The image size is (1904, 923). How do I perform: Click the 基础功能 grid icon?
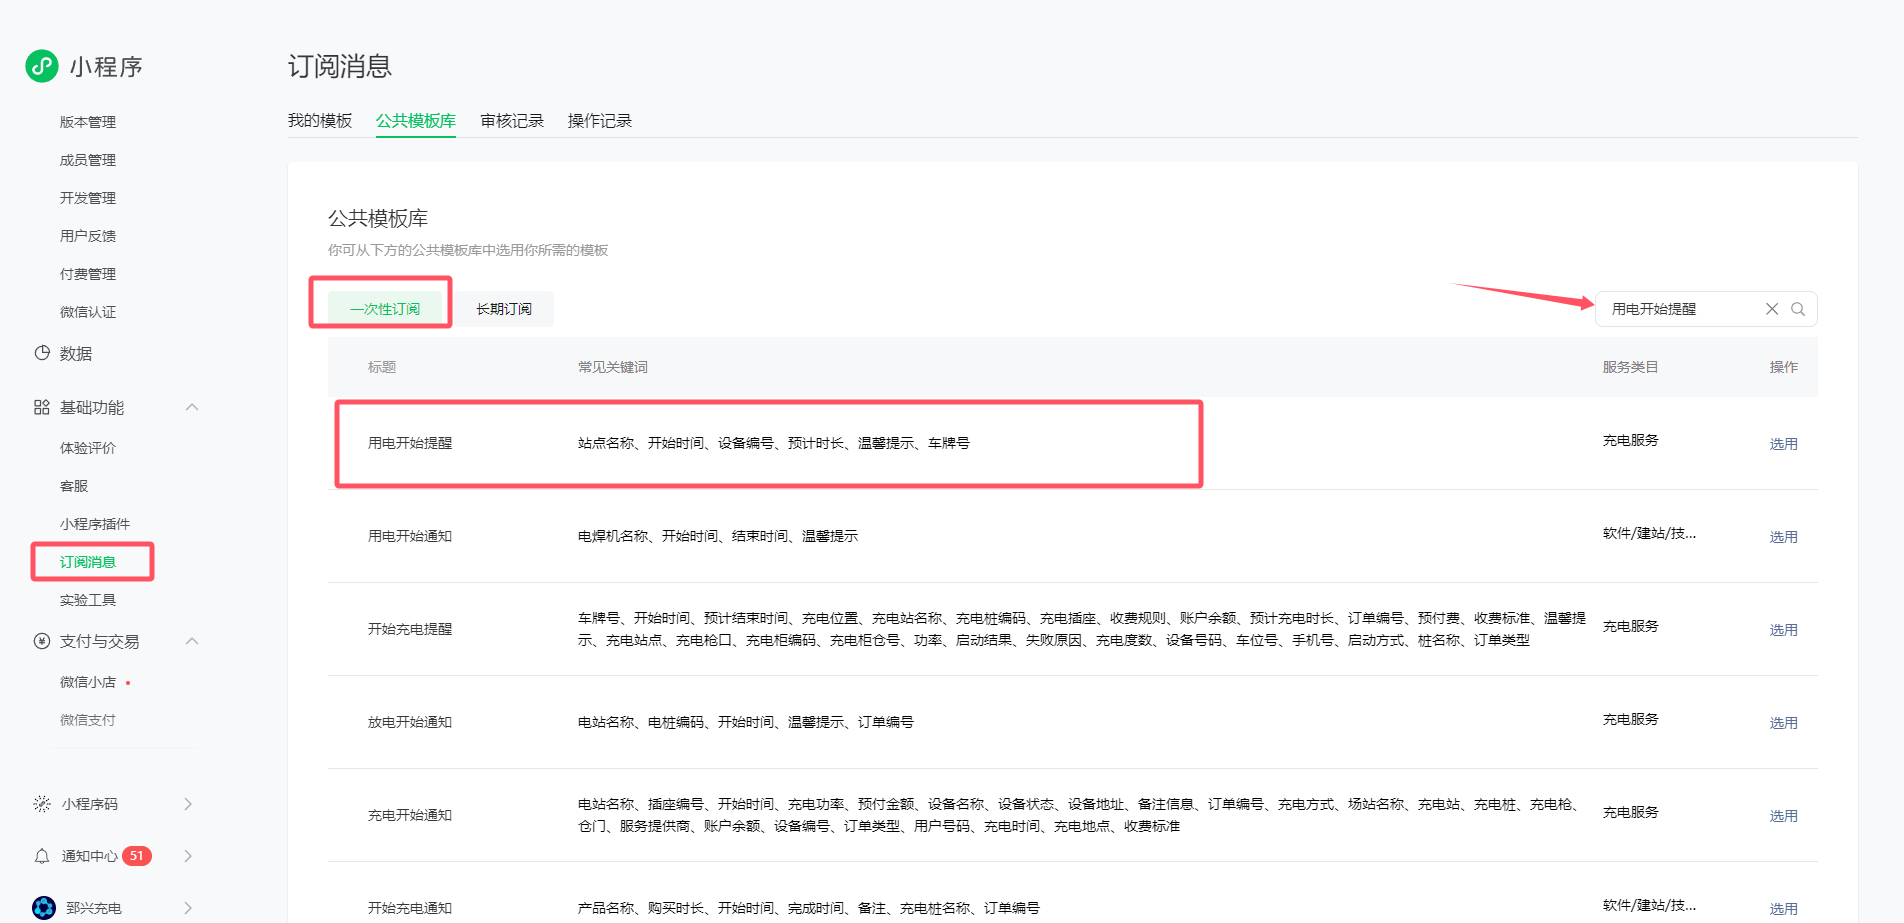(42, 407)
